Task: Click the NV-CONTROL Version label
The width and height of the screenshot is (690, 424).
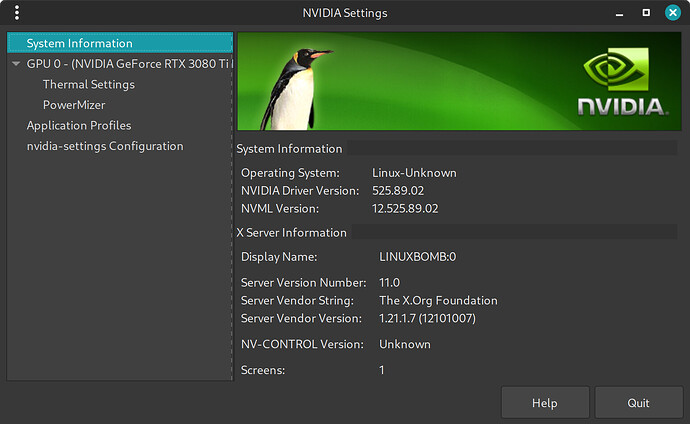Action: click(x=302, y=344)
